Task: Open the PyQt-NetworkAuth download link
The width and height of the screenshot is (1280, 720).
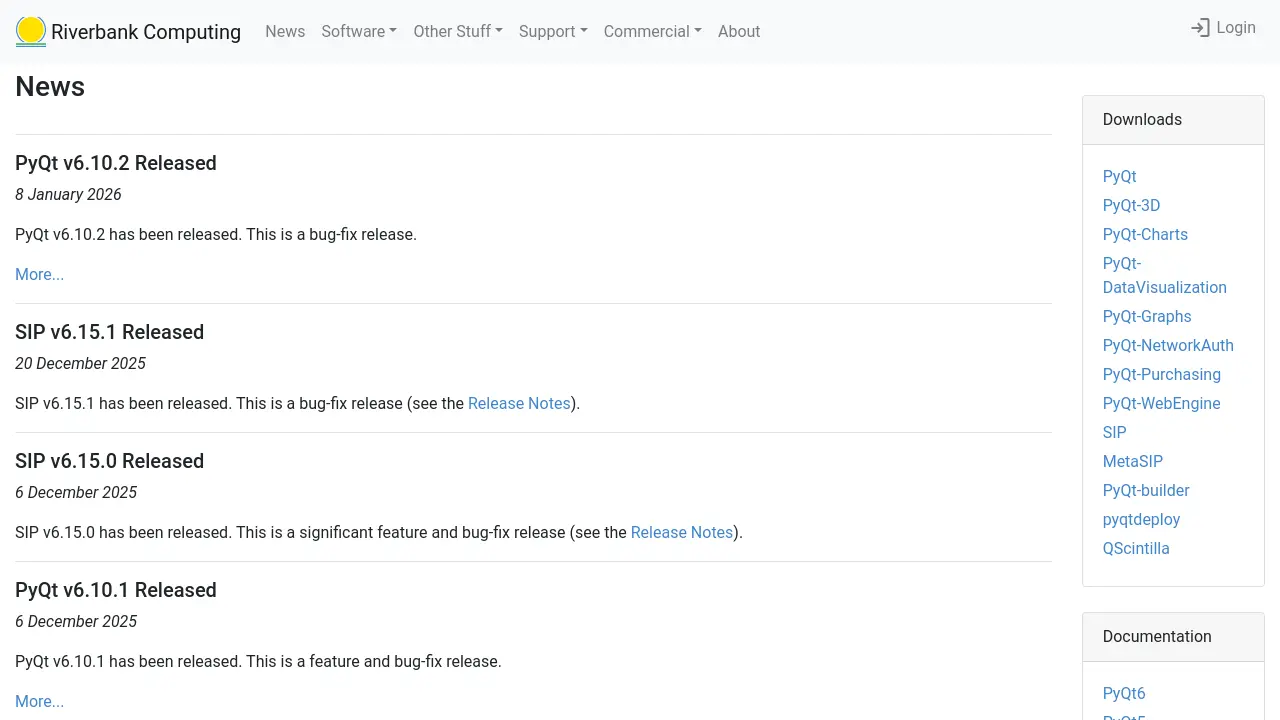Action: (1168, 345)
